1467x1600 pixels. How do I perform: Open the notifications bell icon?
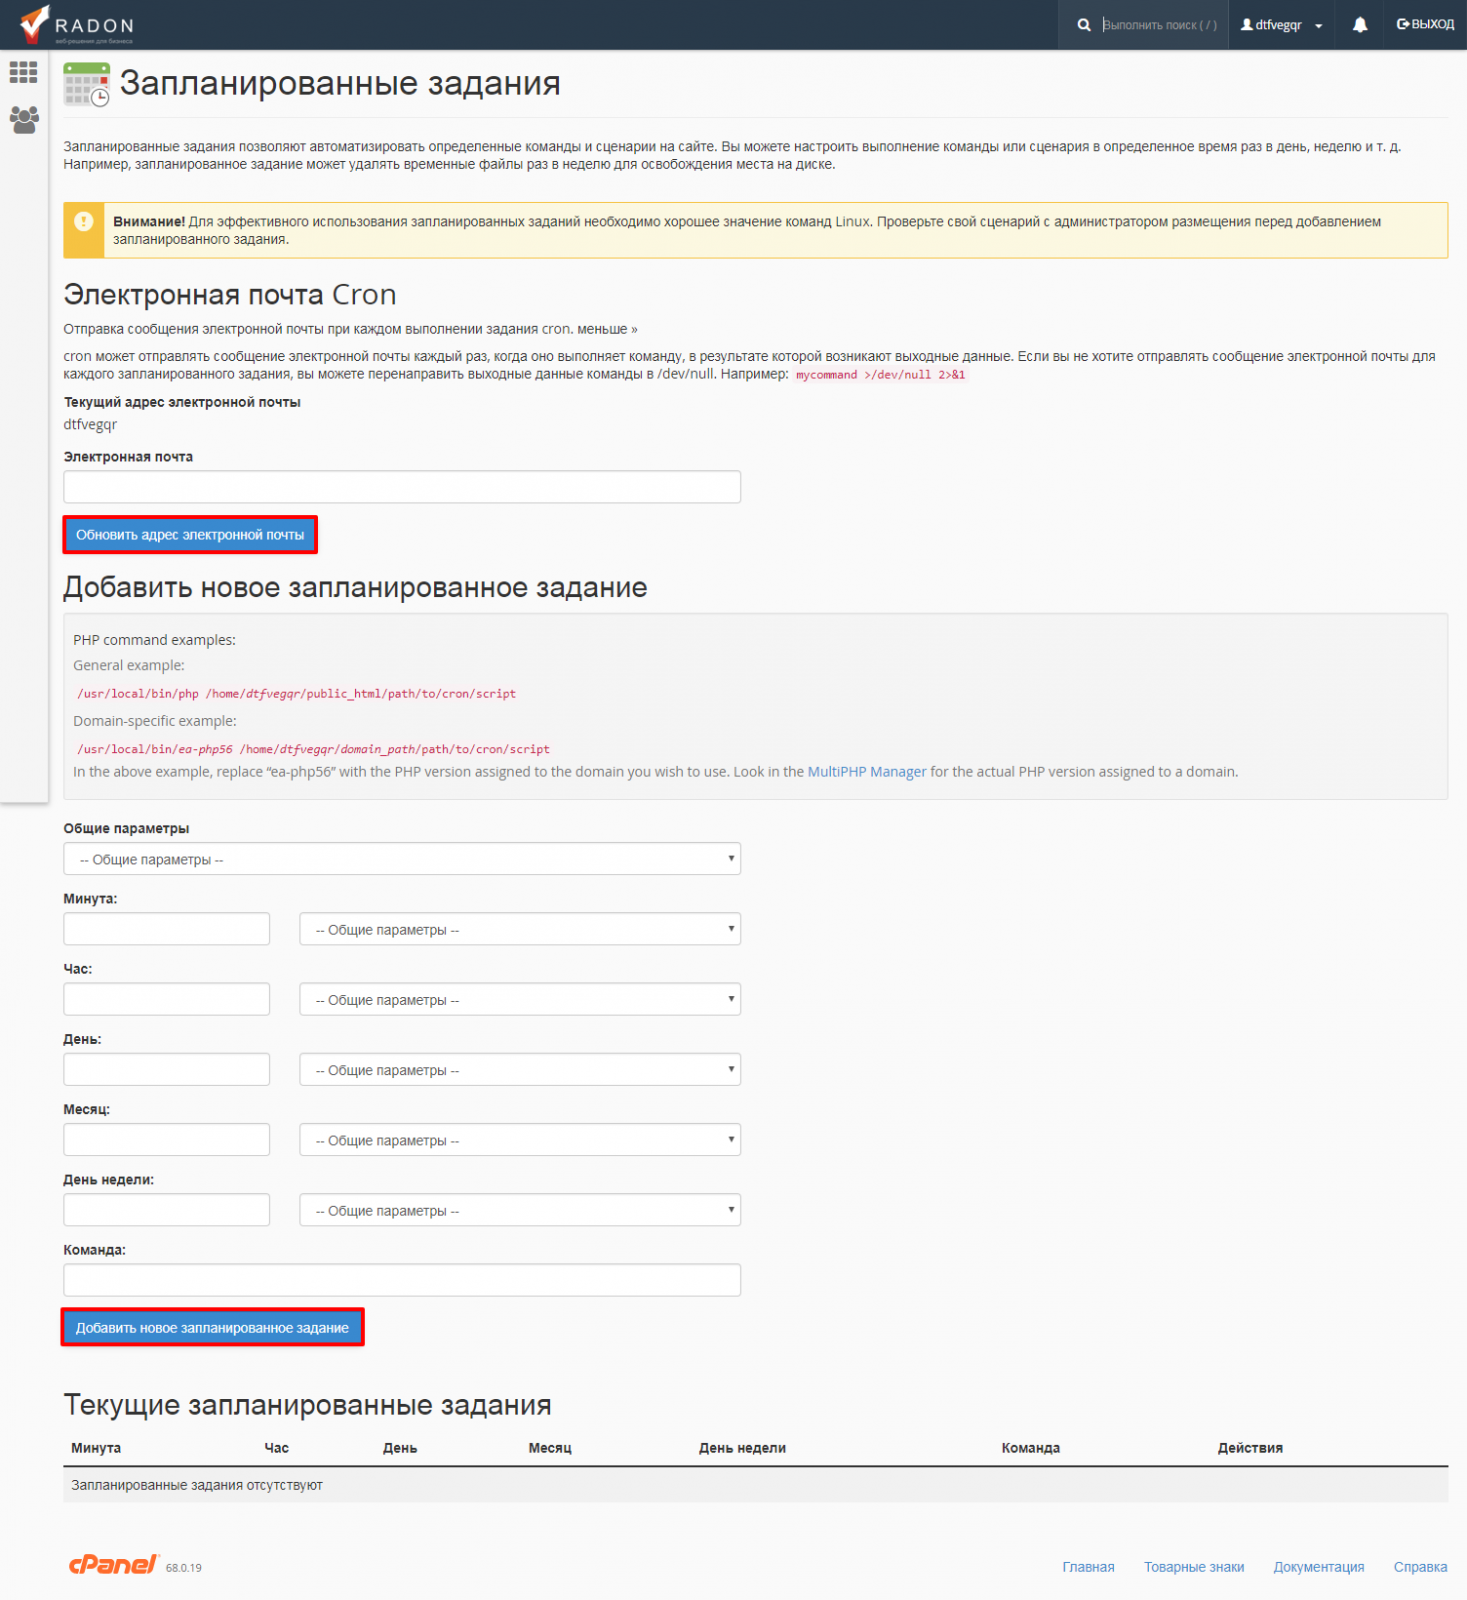tap(1360, 25)
